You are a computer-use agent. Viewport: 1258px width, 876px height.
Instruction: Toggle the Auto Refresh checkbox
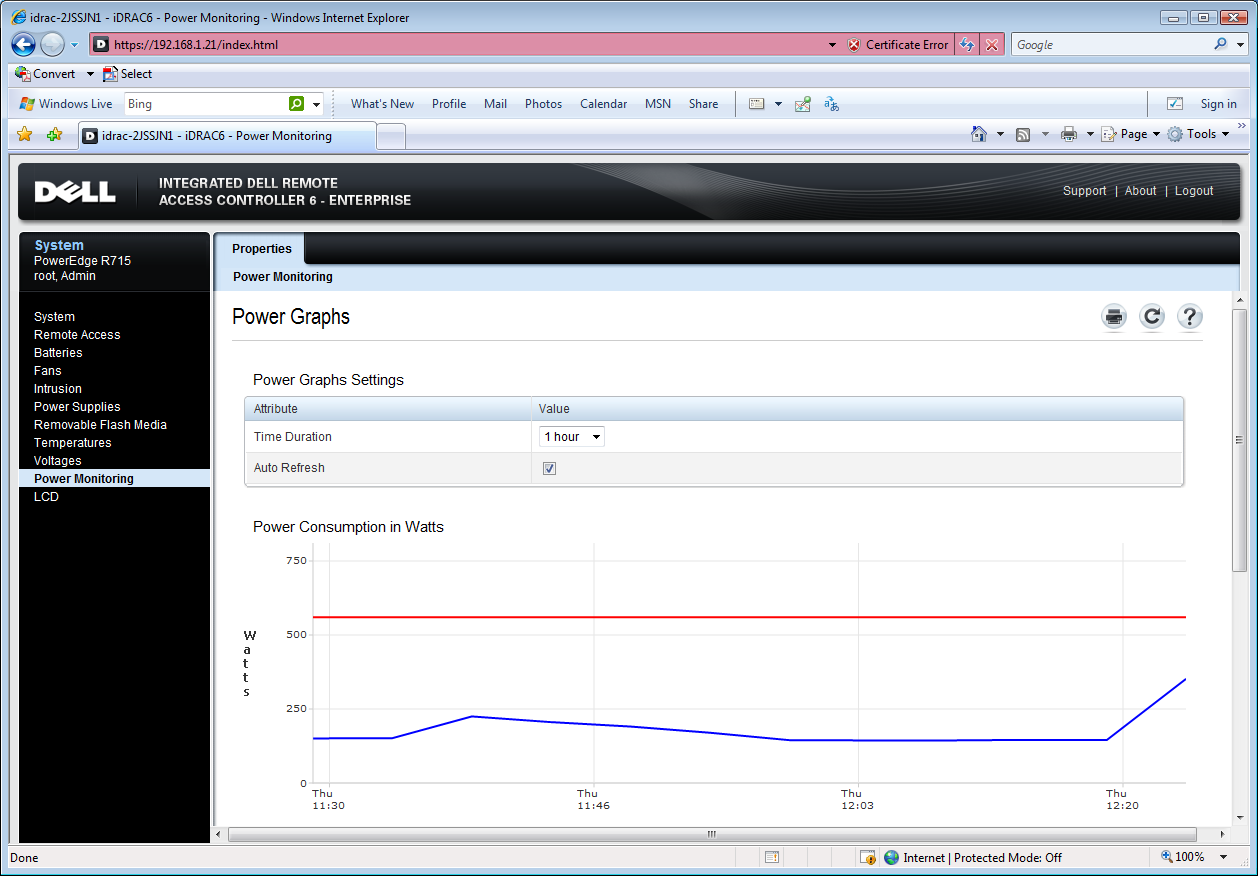[549, 468]
